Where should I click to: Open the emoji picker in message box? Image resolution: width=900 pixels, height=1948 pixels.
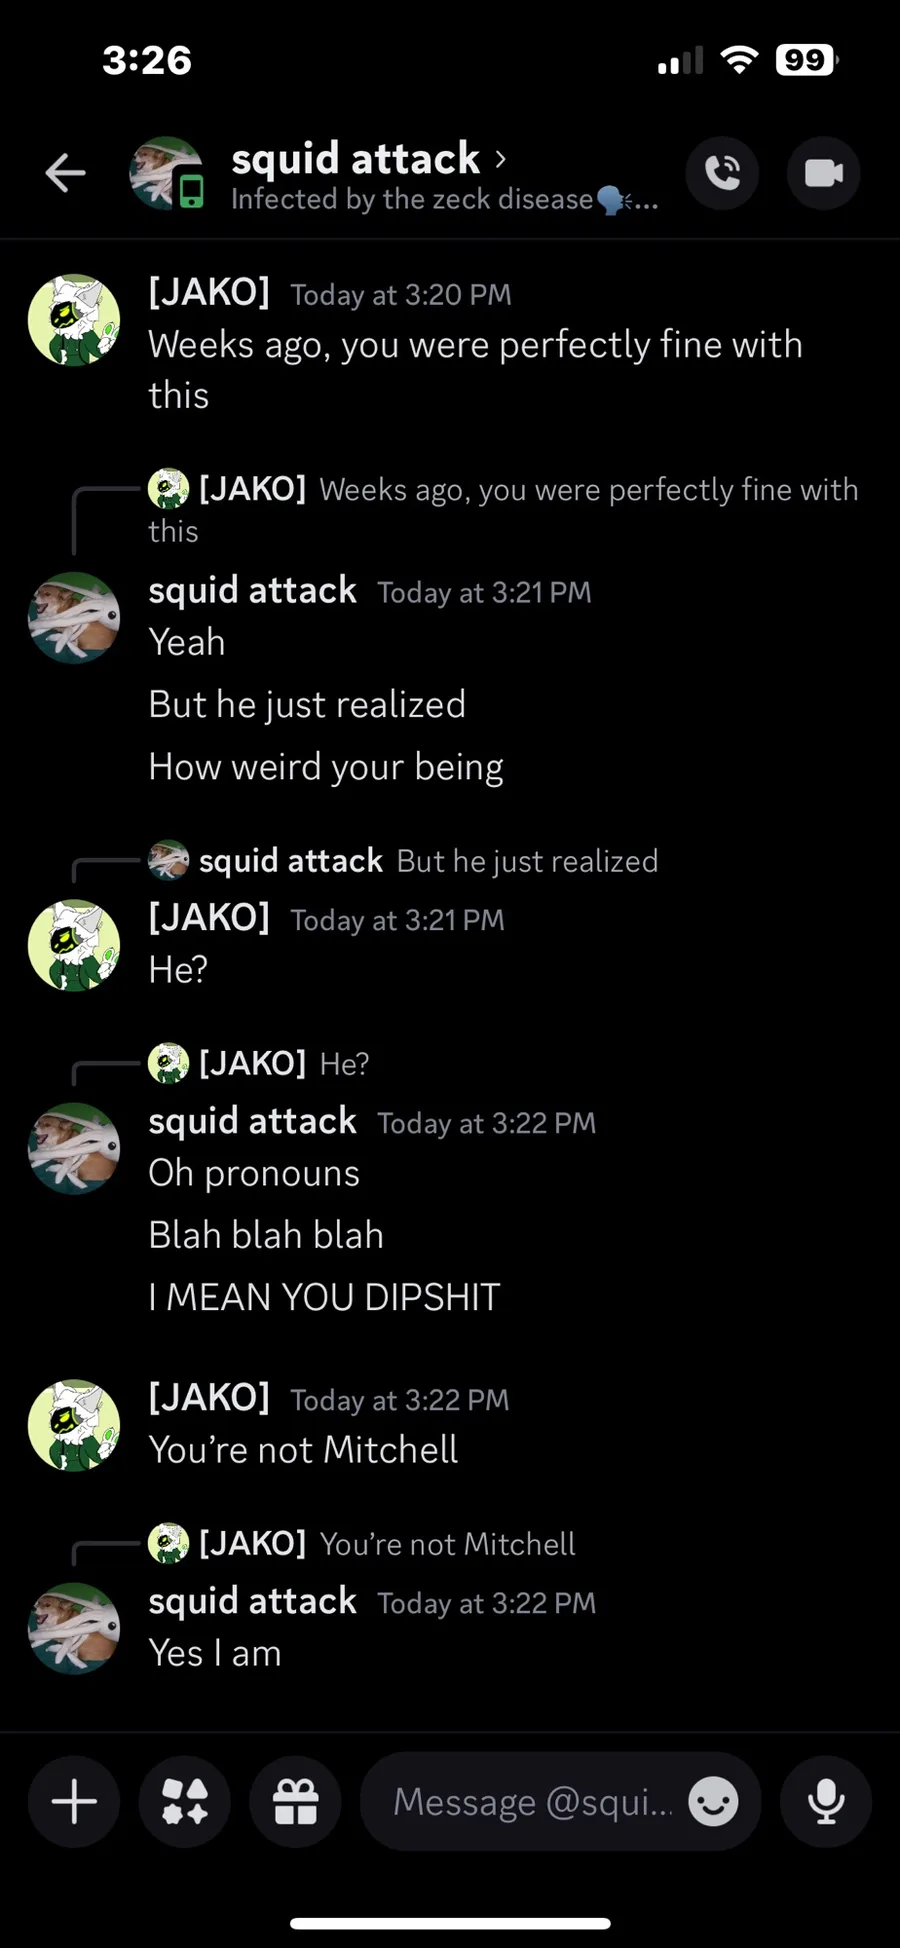pos(714,1802)
